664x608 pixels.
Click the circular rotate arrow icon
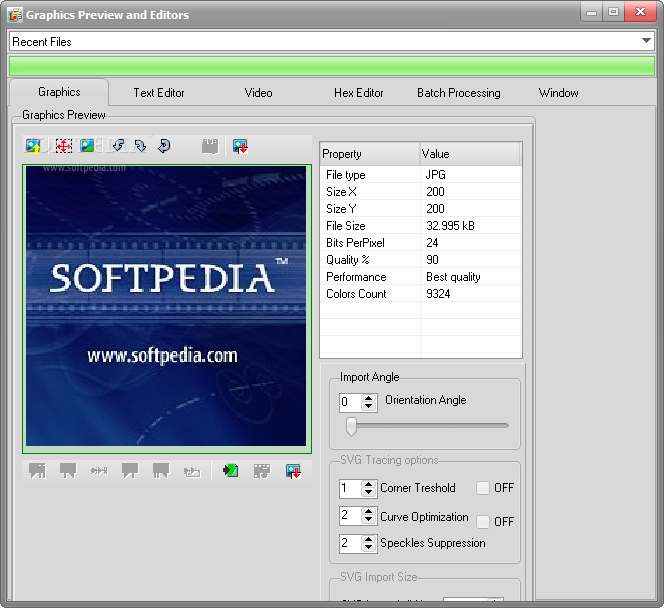164,146
